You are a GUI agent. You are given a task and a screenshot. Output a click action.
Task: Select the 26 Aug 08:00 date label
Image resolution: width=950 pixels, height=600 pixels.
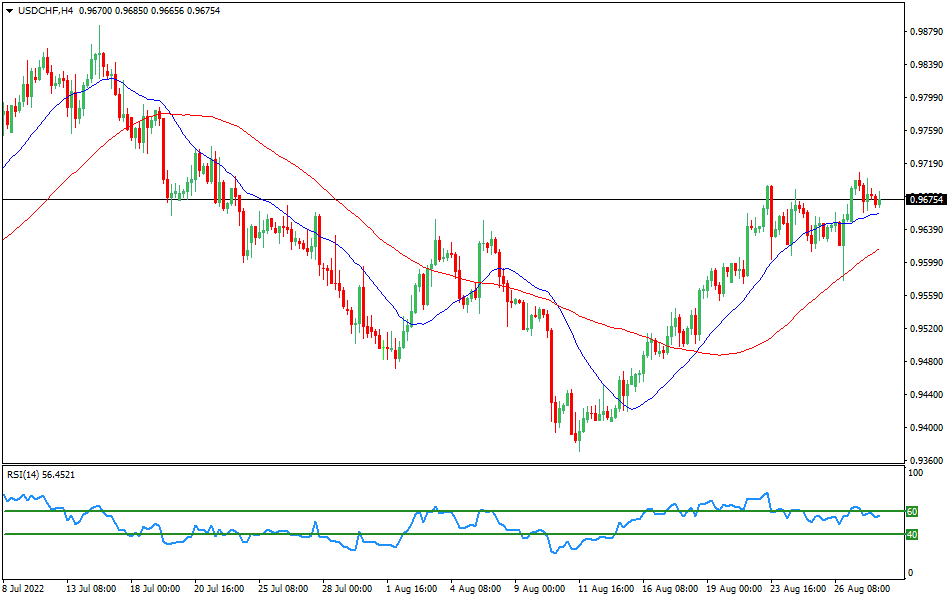861,590
